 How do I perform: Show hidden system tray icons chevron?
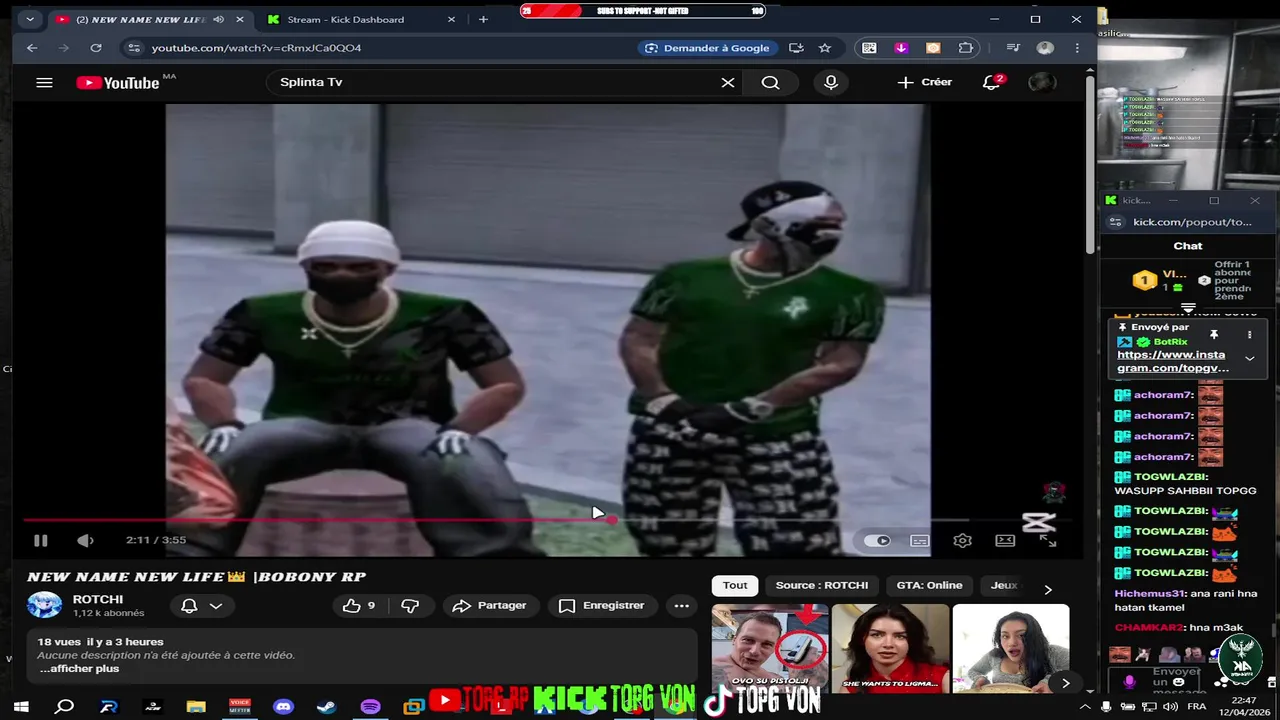(1085, 707)
